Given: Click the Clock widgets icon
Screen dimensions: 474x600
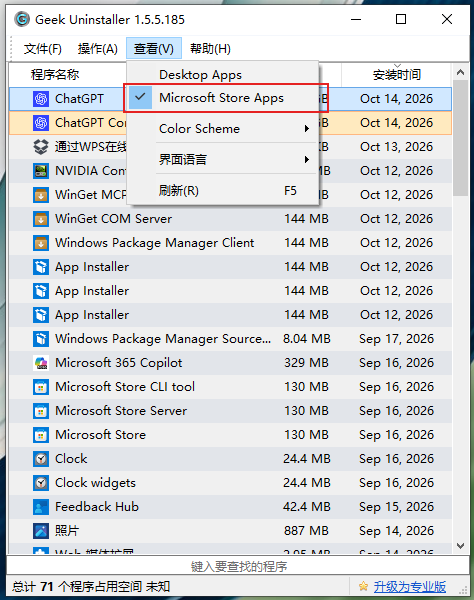Looking at the screenshot, I should (x=41, y=483).
